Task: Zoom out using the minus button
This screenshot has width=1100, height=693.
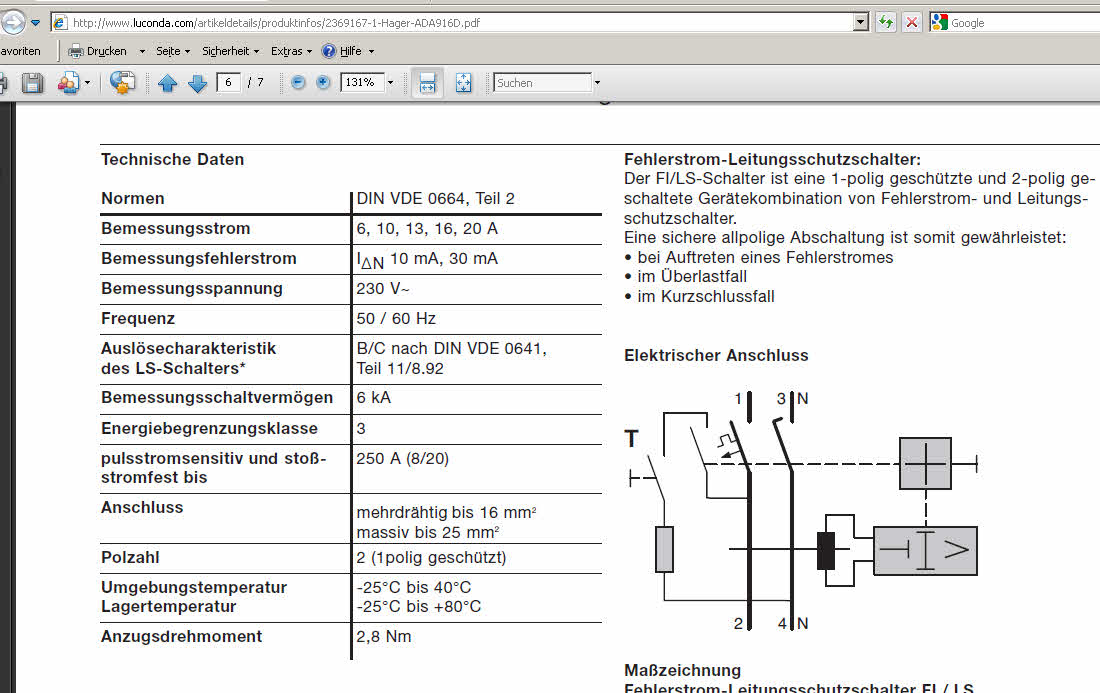Action: (298, 82)
